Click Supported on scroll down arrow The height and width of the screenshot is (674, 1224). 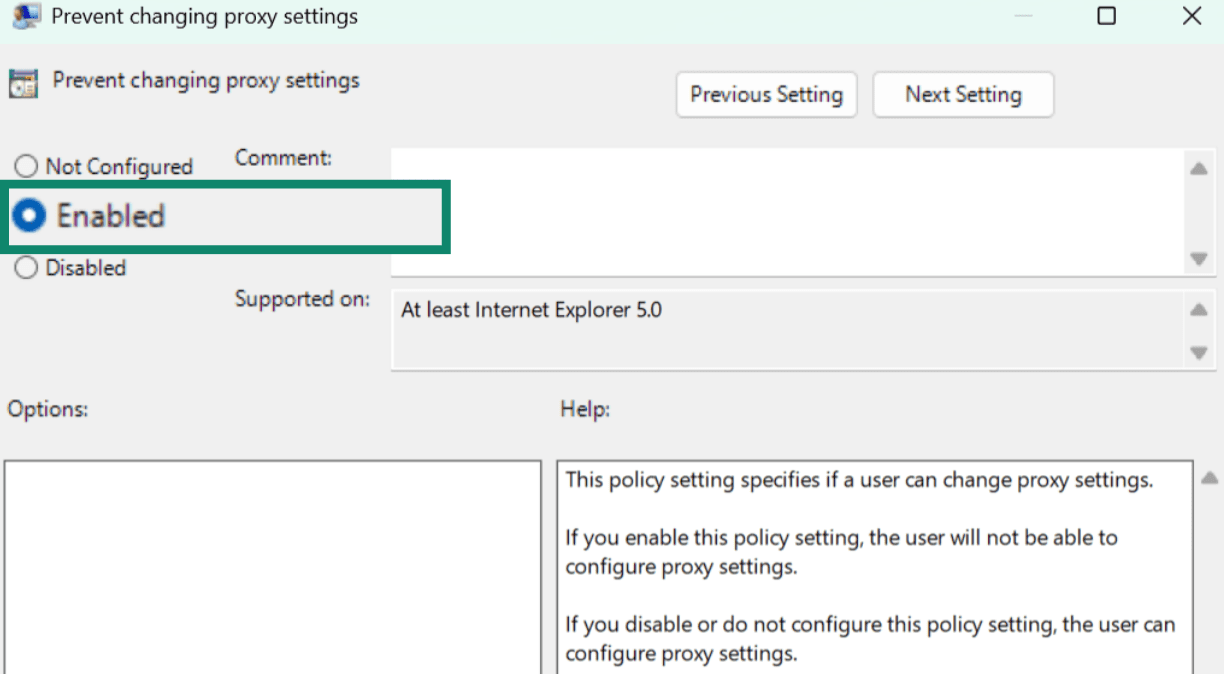tap(1198, 353)
